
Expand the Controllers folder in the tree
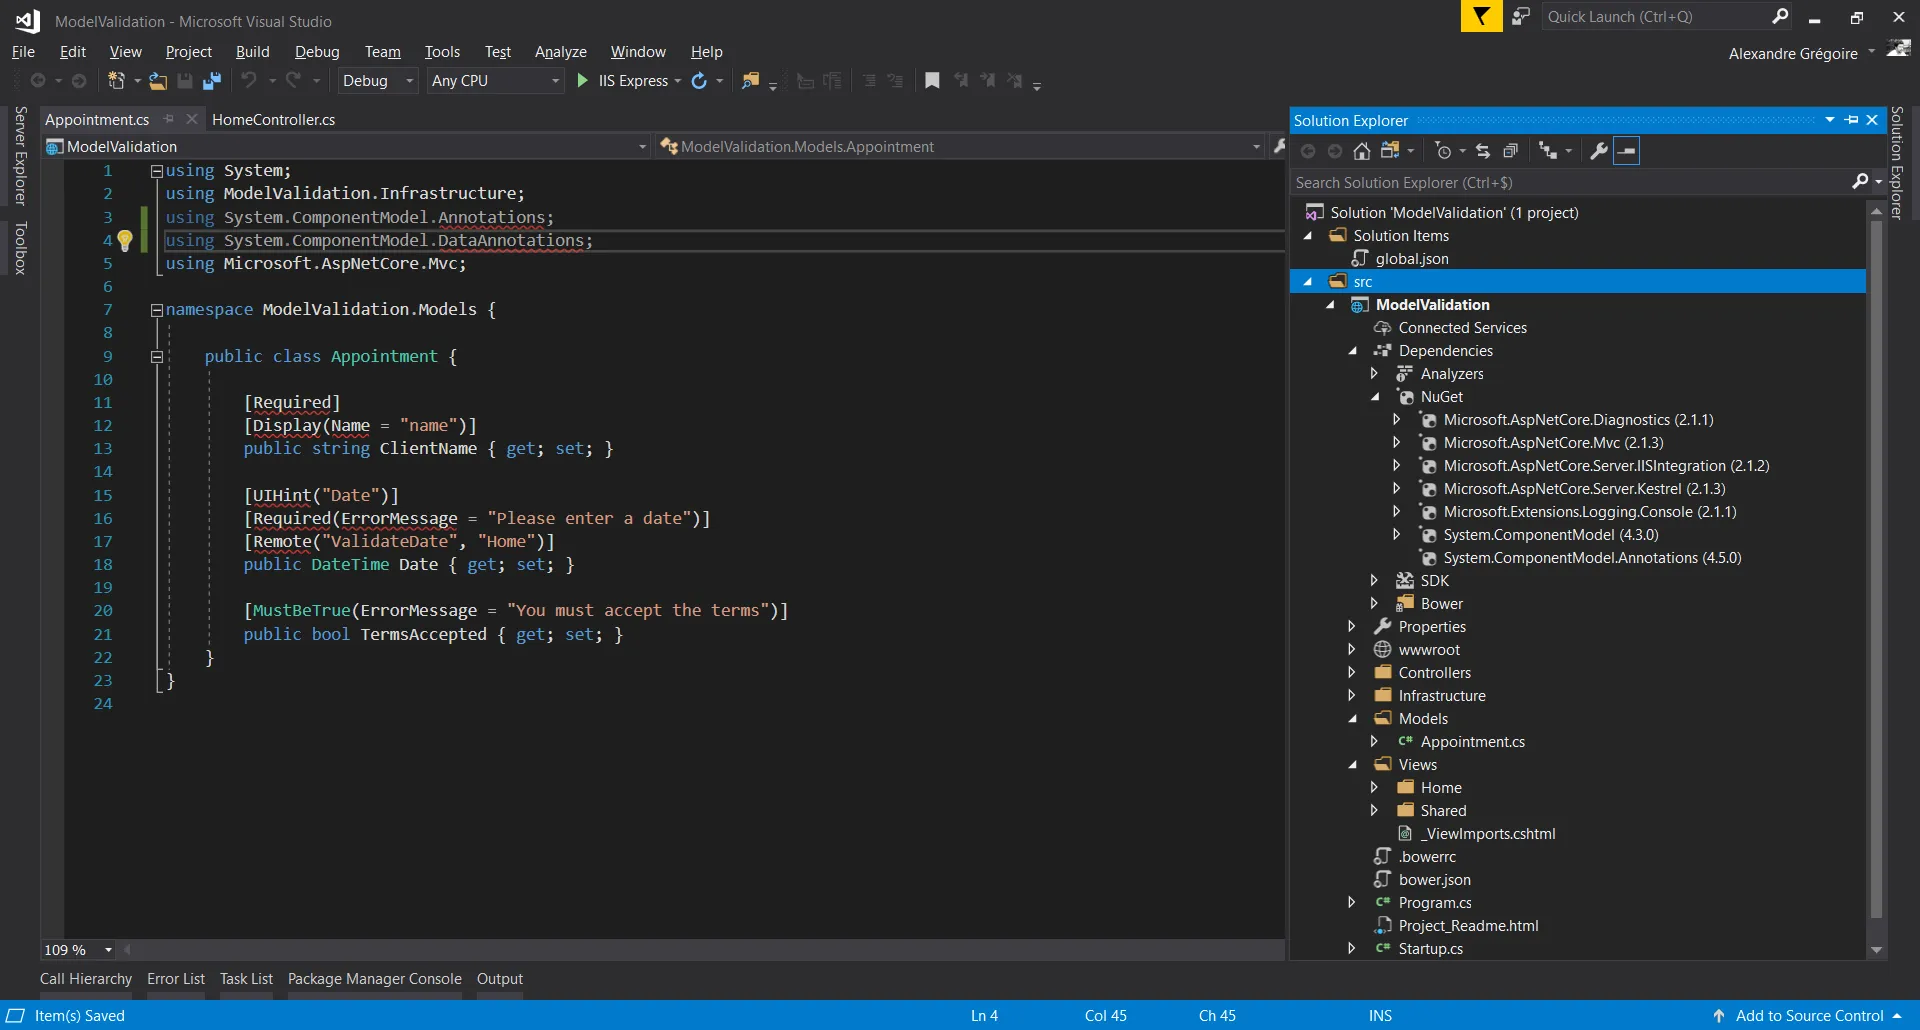pyautogui.click(x=1352, y=673)
